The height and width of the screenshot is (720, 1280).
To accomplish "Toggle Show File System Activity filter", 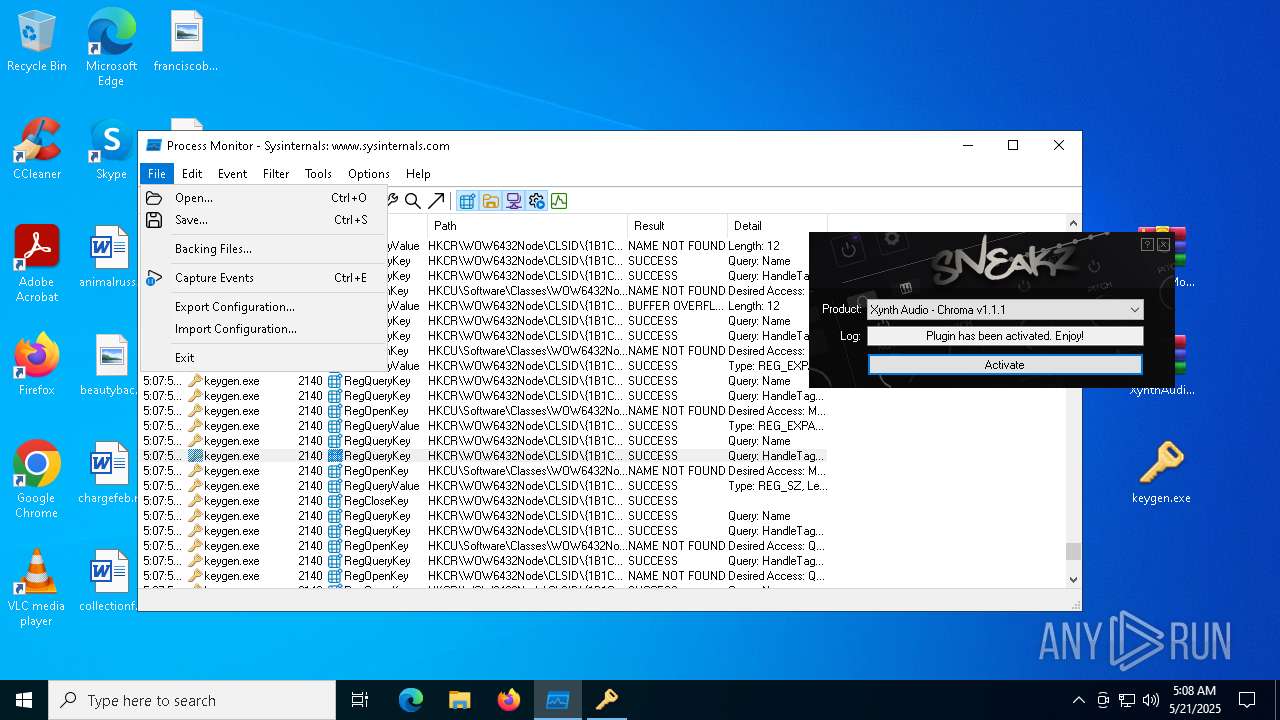I will [490, 201].
